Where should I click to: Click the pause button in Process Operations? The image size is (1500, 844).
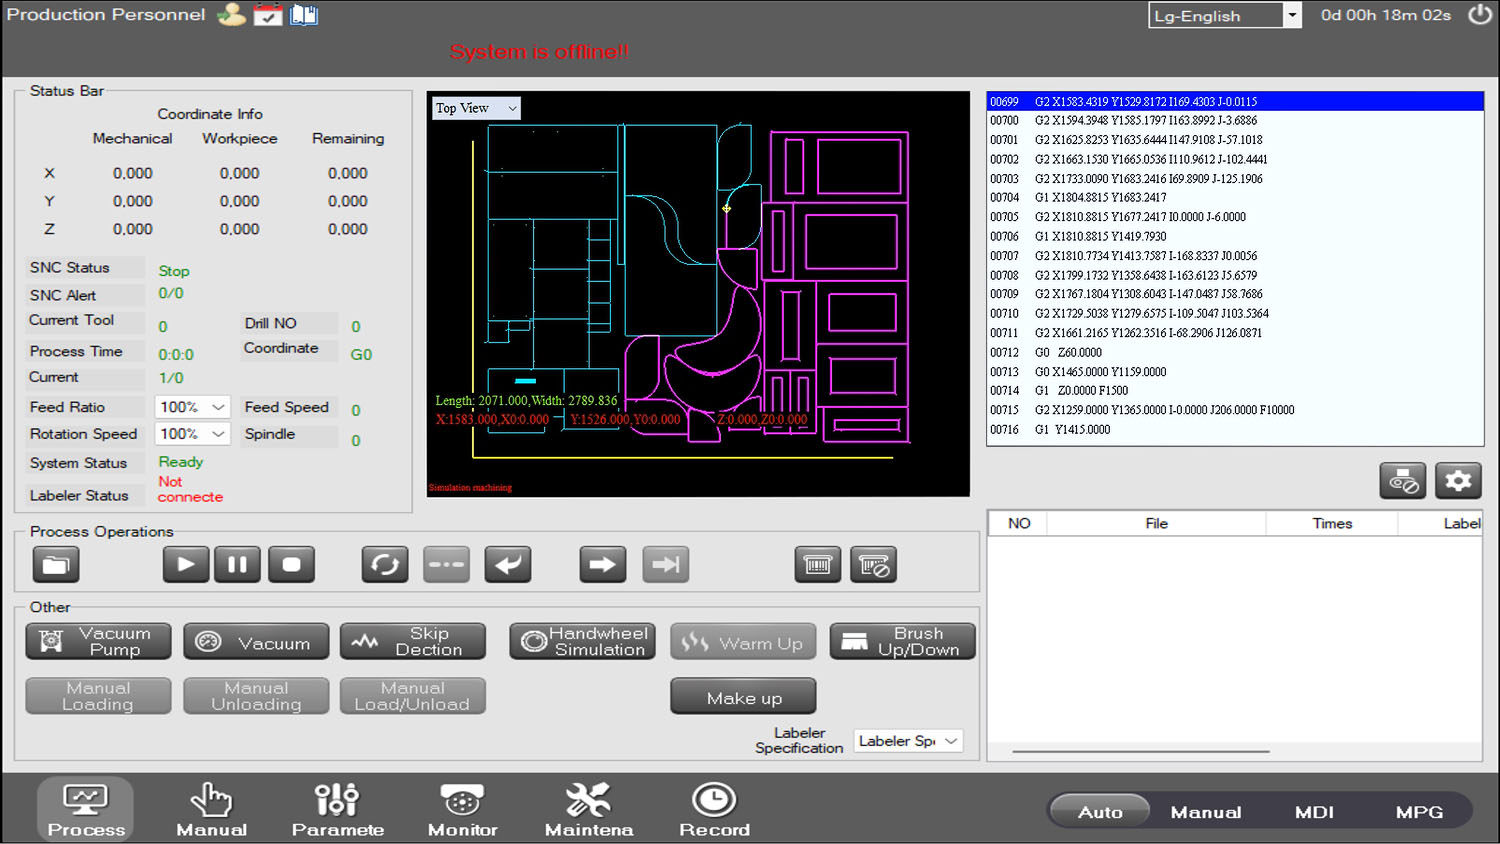[x=237, y=565]
